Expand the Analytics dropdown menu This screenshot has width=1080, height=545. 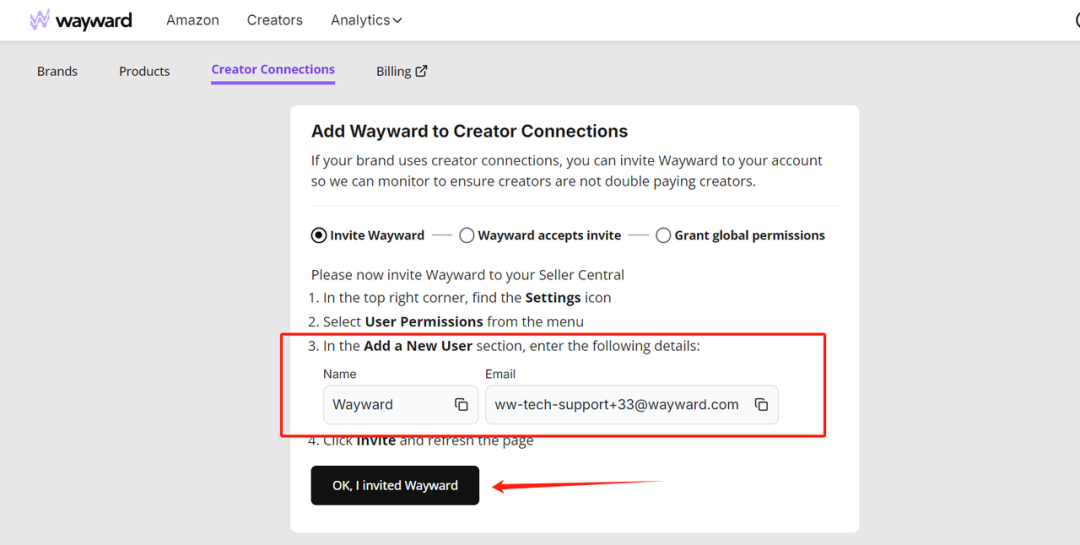pyautogui.click(x=366, y=20)
